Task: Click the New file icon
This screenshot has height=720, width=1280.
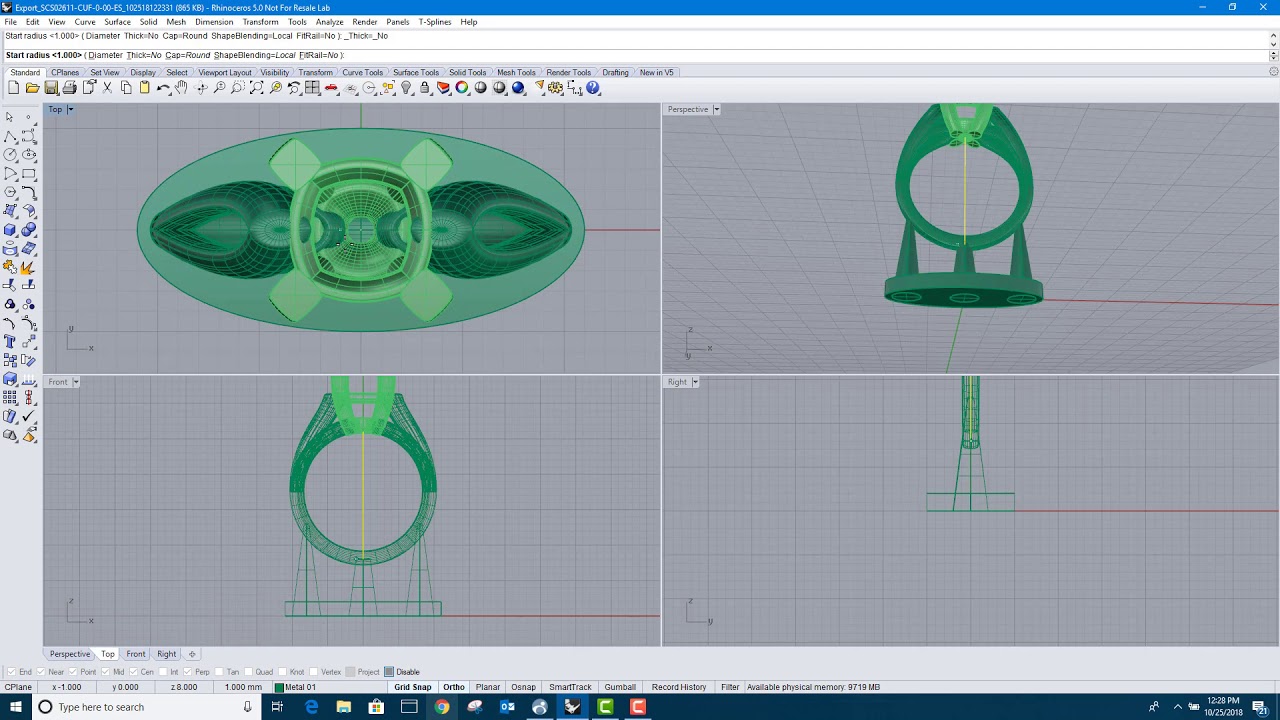Action: click(14, 88)
